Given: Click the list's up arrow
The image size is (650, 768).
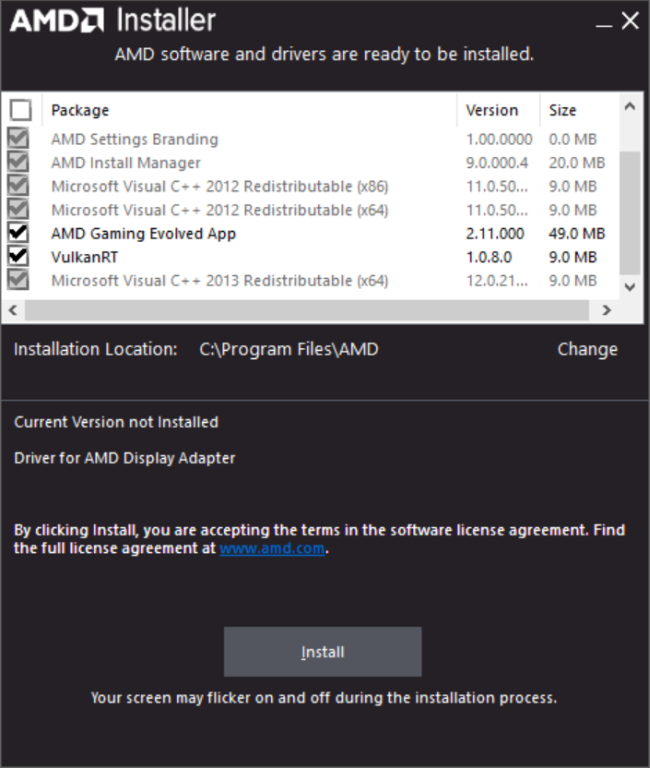Looking at the screenshot, I should 630,106.
